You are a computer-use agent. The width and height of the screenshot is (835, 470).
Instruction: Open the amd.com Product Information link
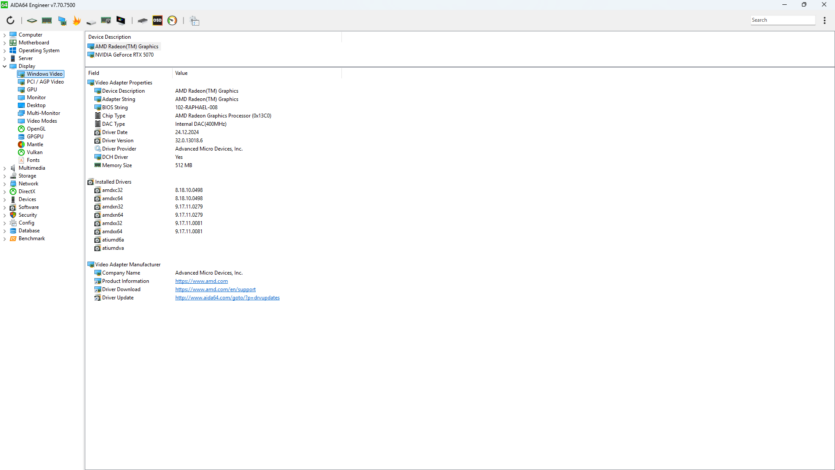click(x=201, y=281)
